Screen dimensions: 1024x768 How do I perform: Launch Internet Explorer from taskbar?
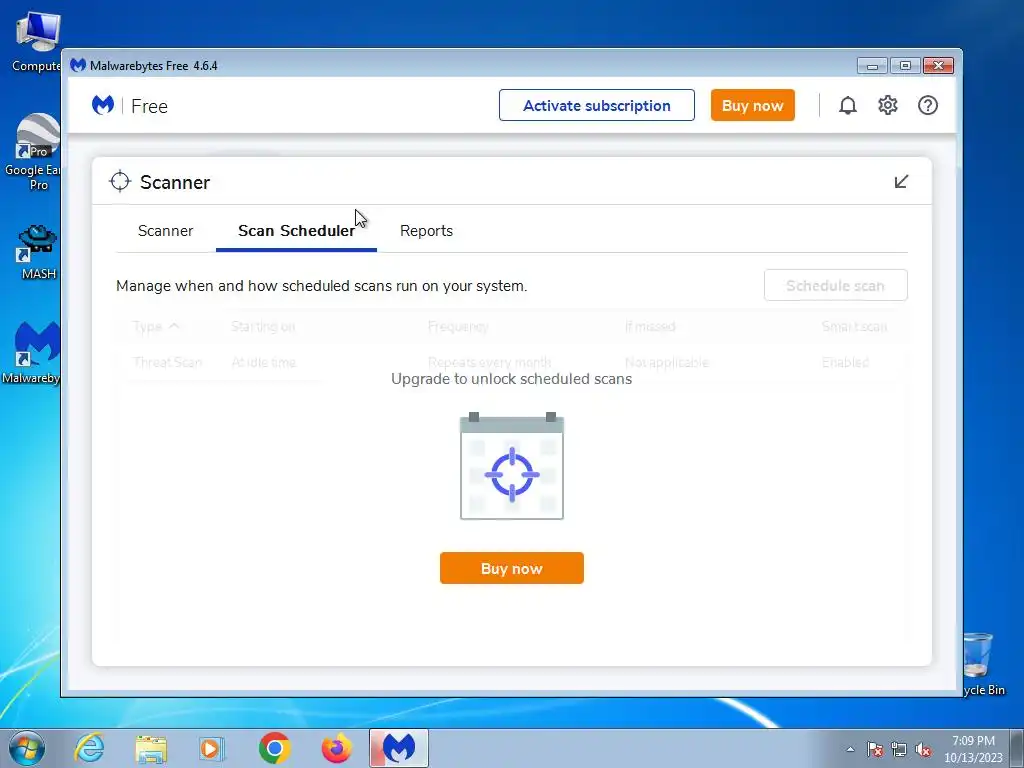coord(89,748)
